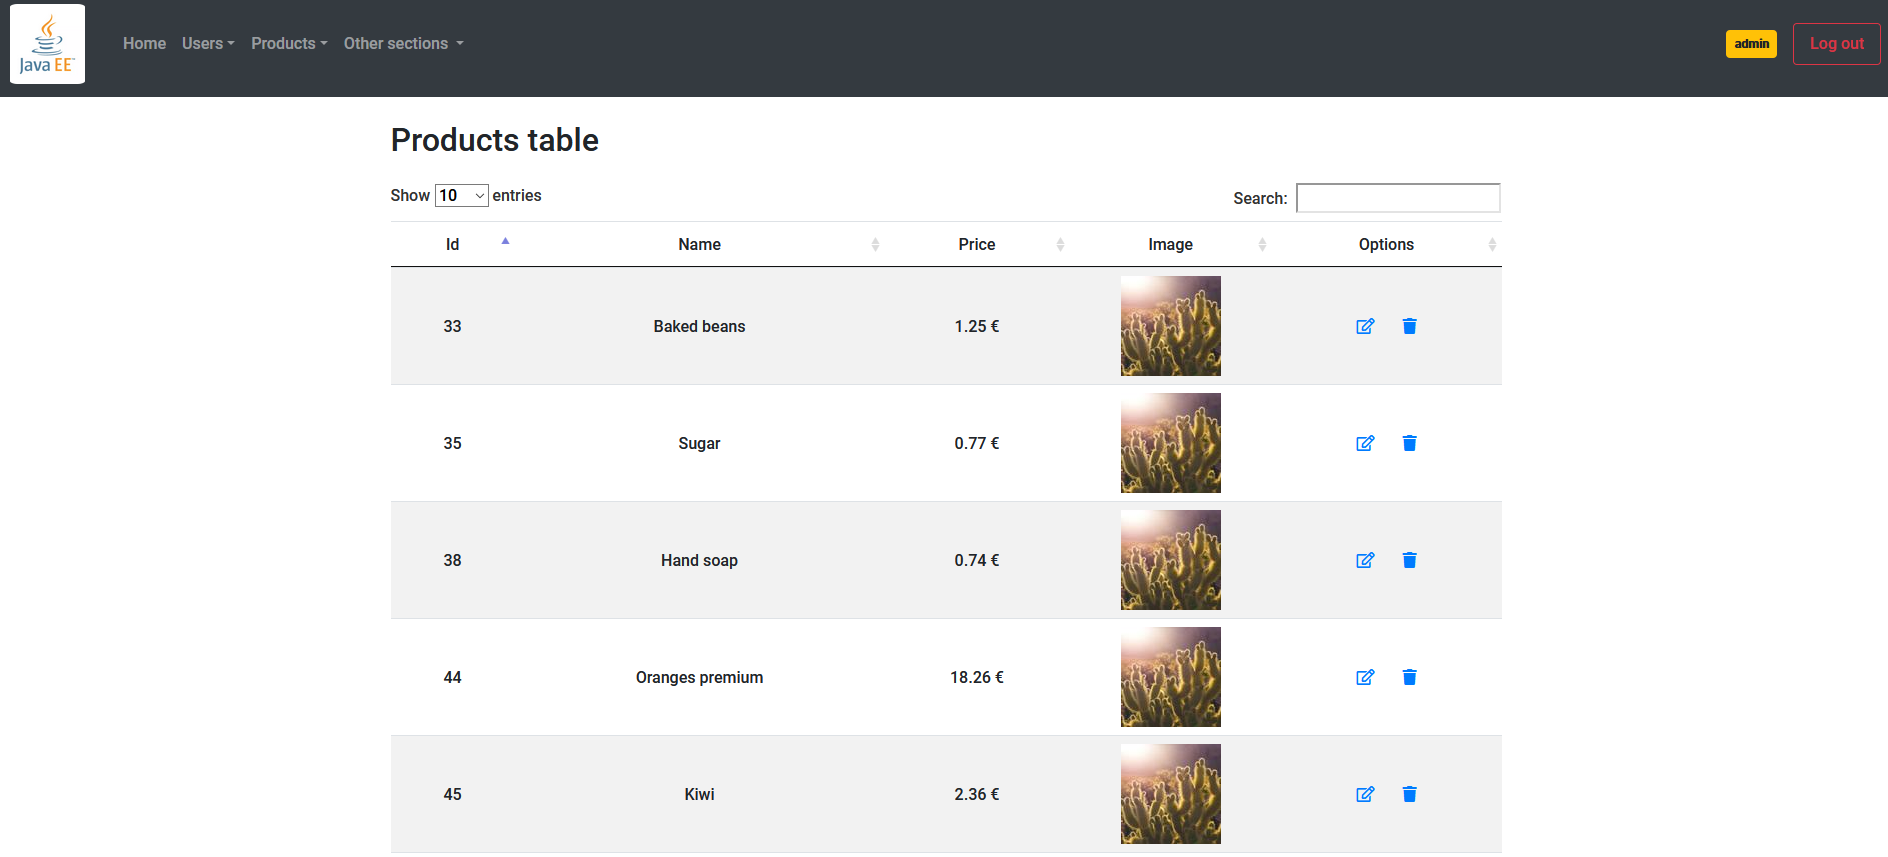Click the Log out button
The height and width of the screenshot is (857, 1888).
tap(1836, 44)
